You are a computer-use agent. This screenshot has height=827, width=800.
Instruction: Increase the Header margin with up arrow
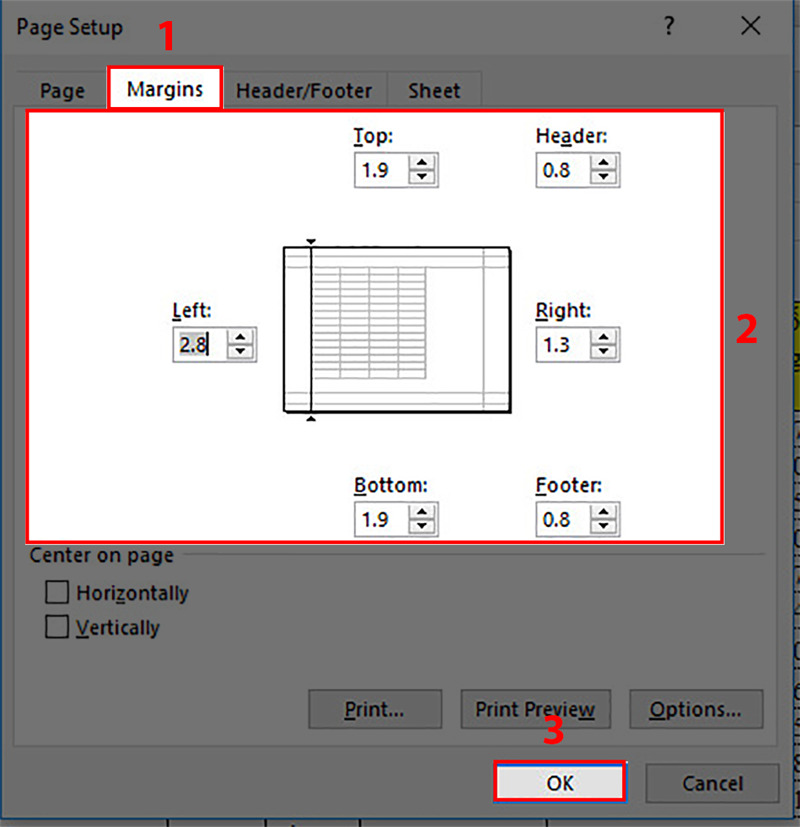tap(605, 163)
